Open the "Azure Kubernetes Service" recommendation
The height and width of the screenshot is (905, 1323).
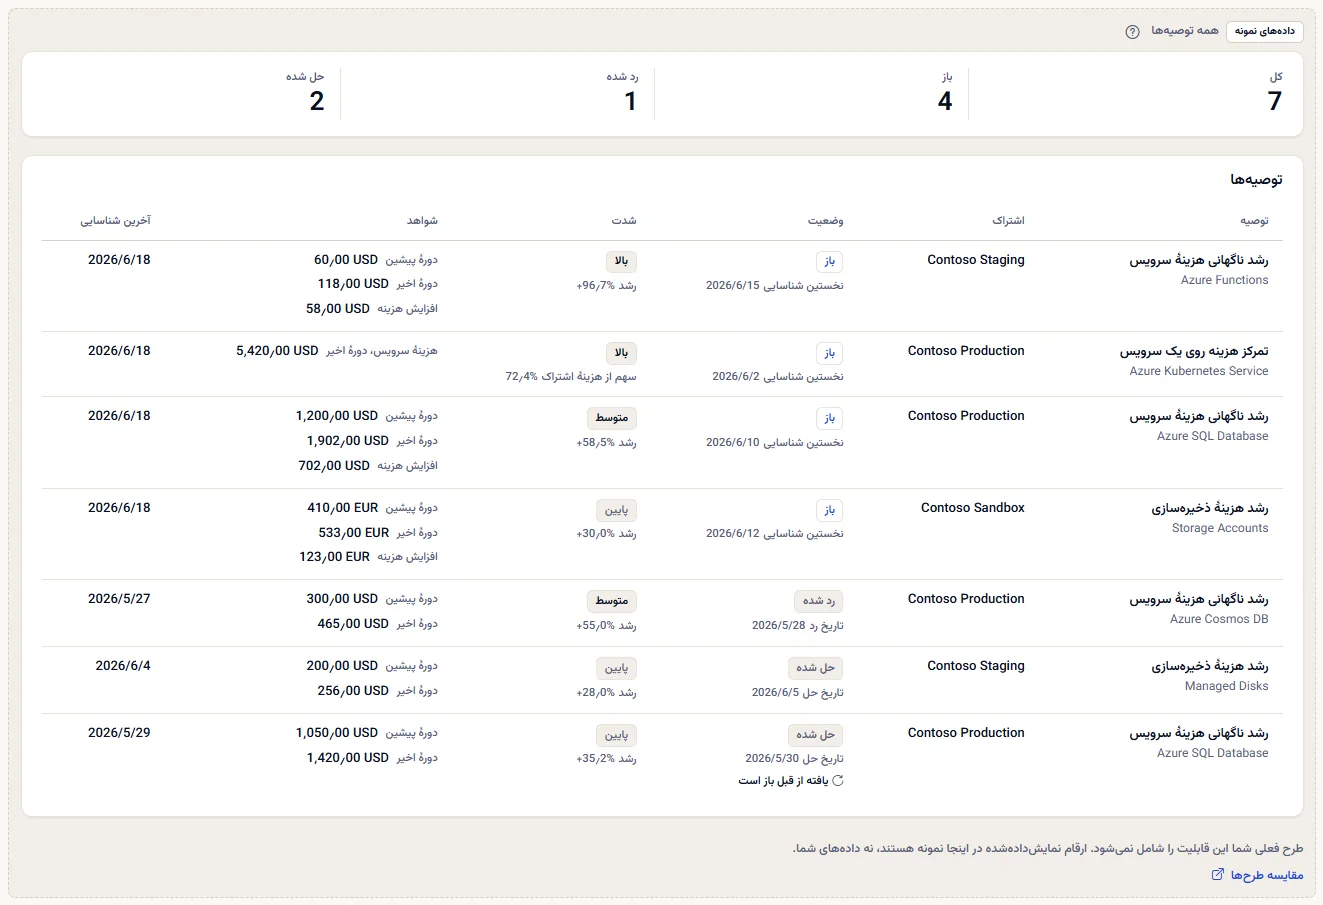point(662,365)
